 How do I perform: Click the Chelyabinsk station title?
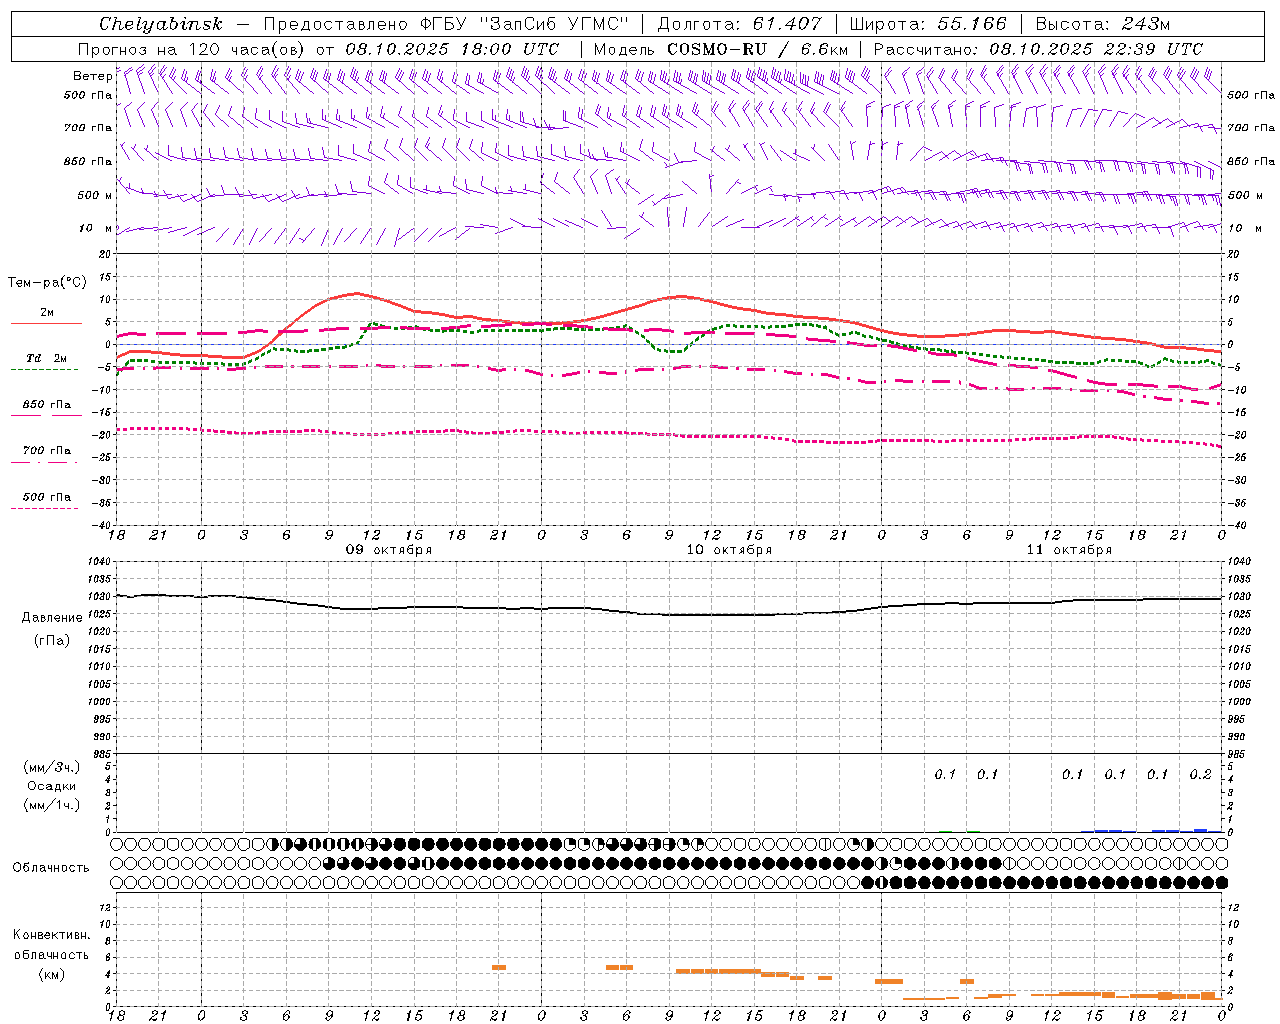tap(161, 24)
